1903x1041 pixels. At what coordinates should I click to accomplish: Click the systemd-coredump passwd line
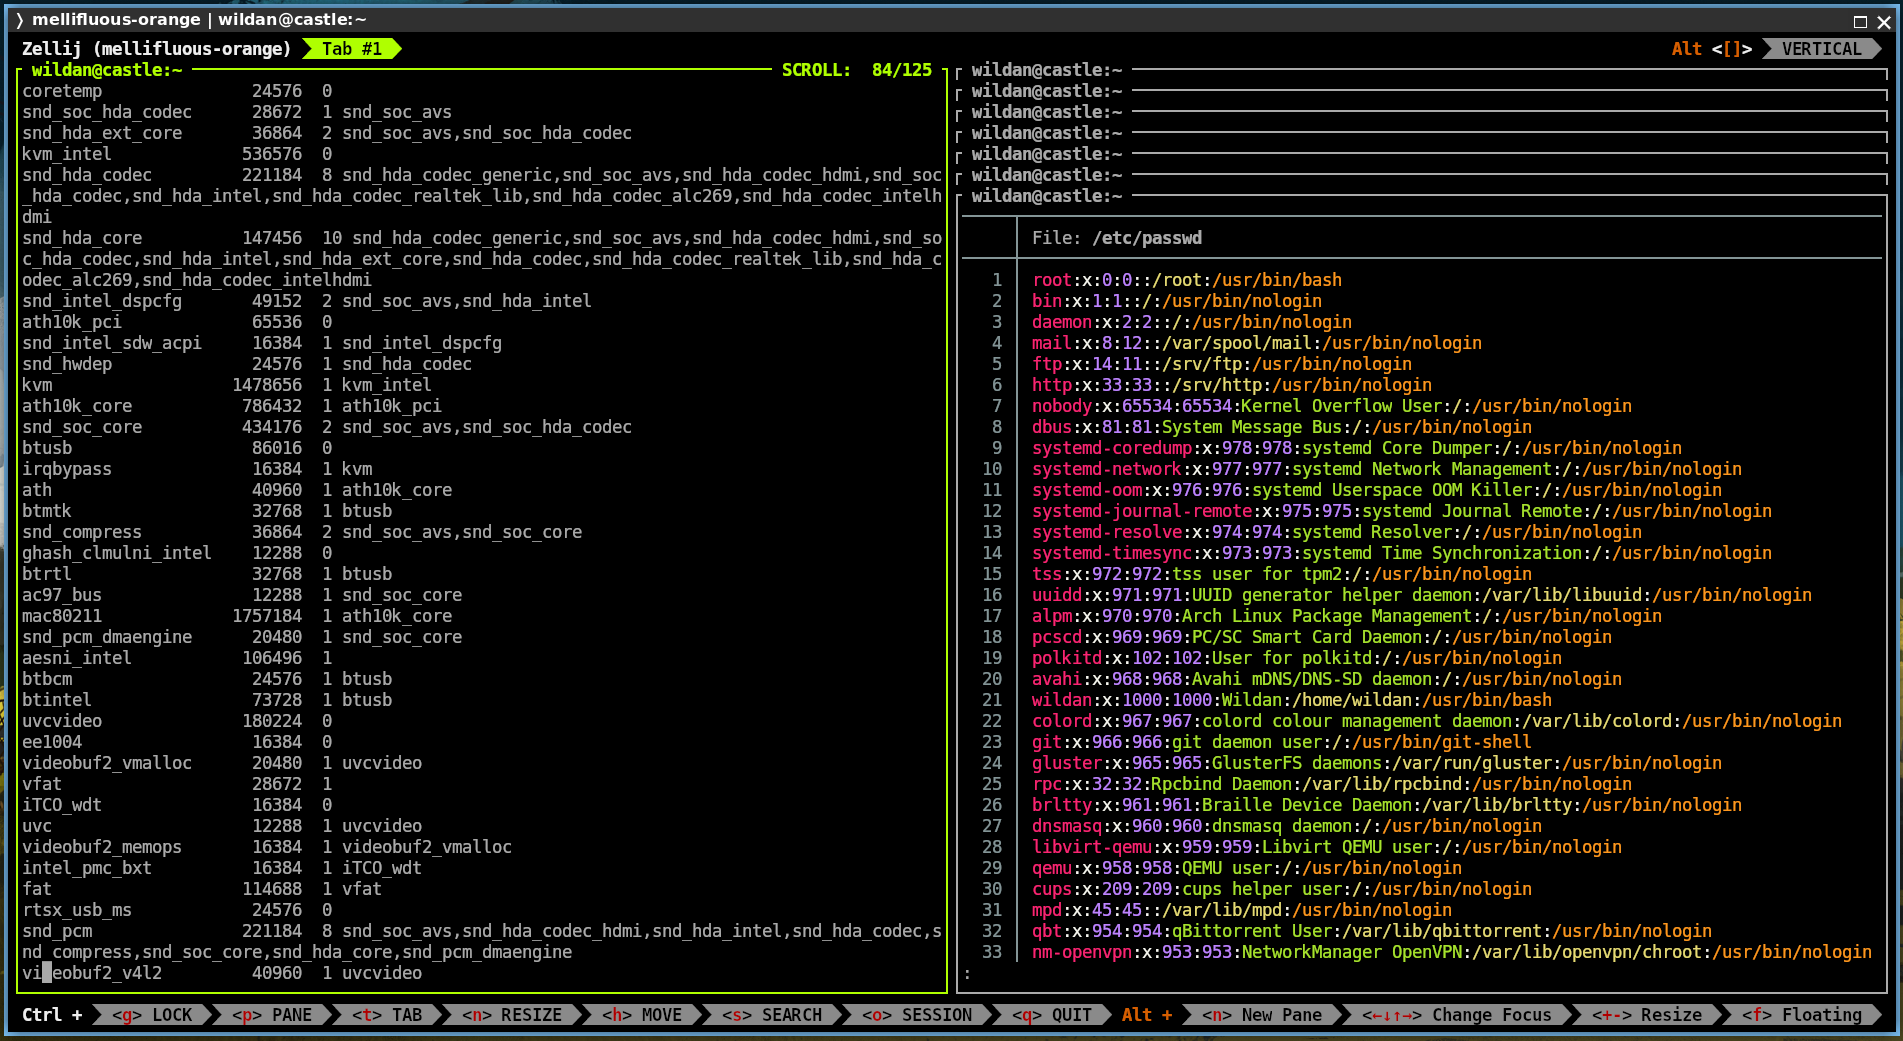(x=1357, y=448)
